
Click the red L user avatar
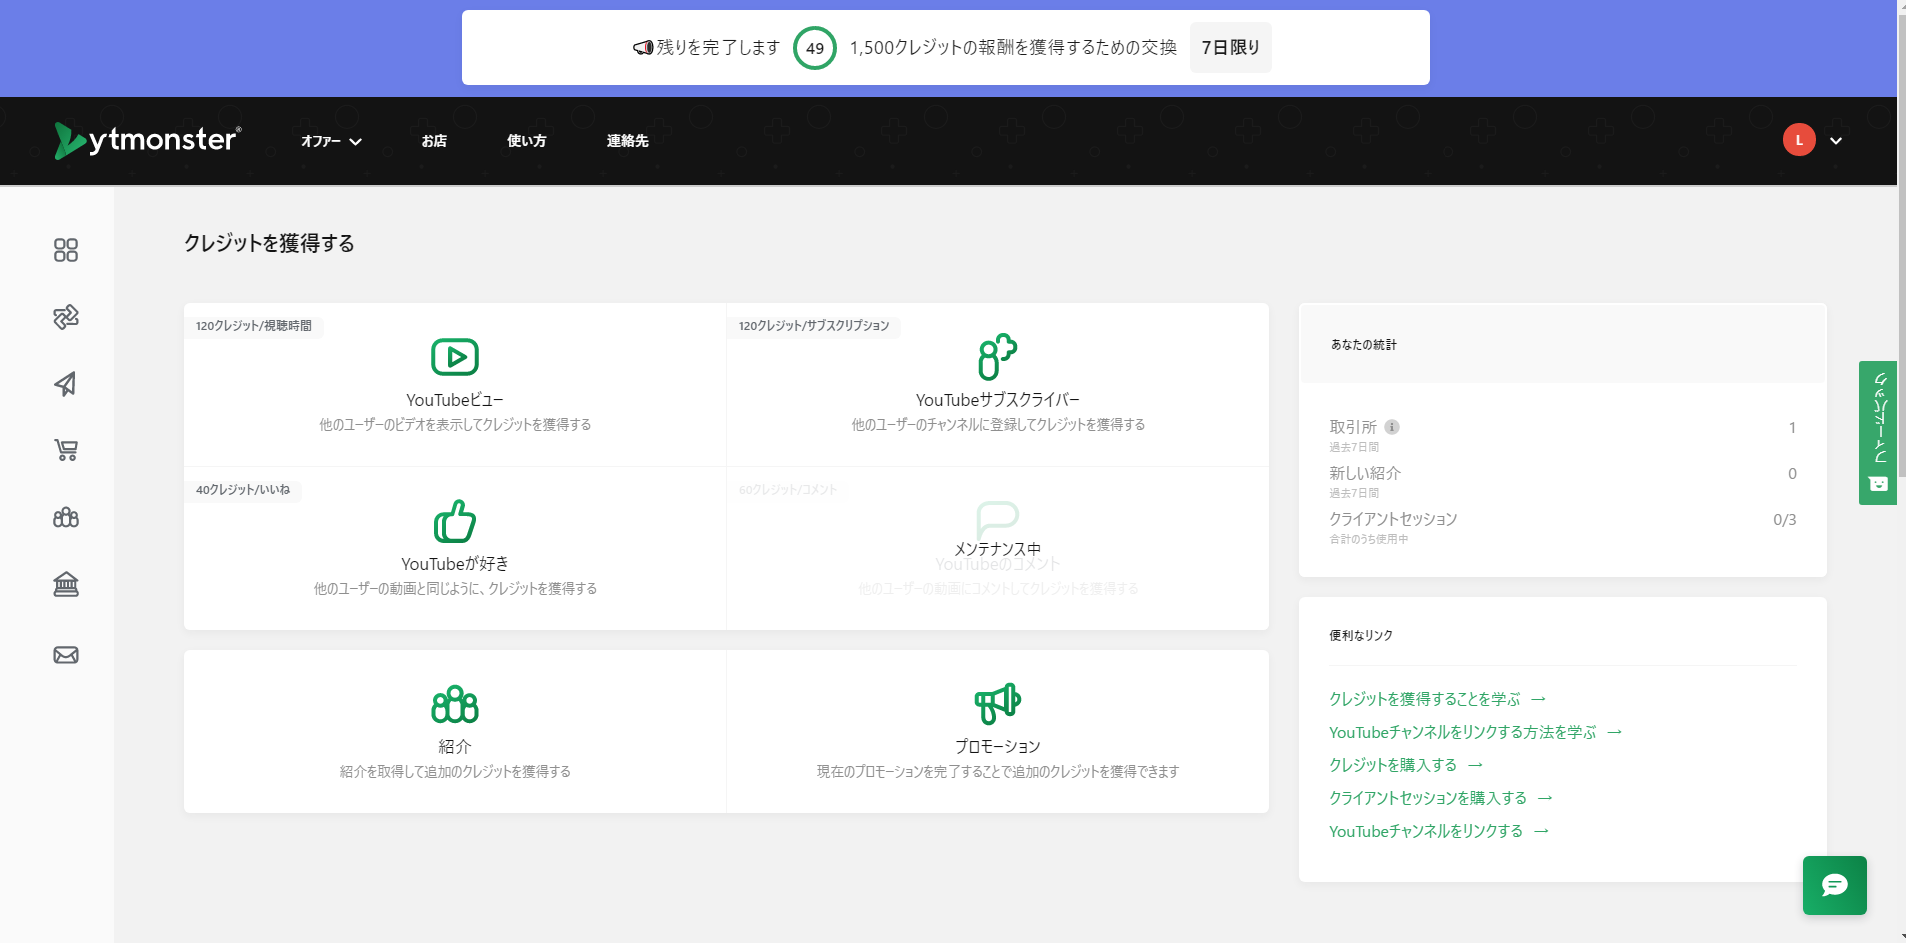click(1799, 140)
